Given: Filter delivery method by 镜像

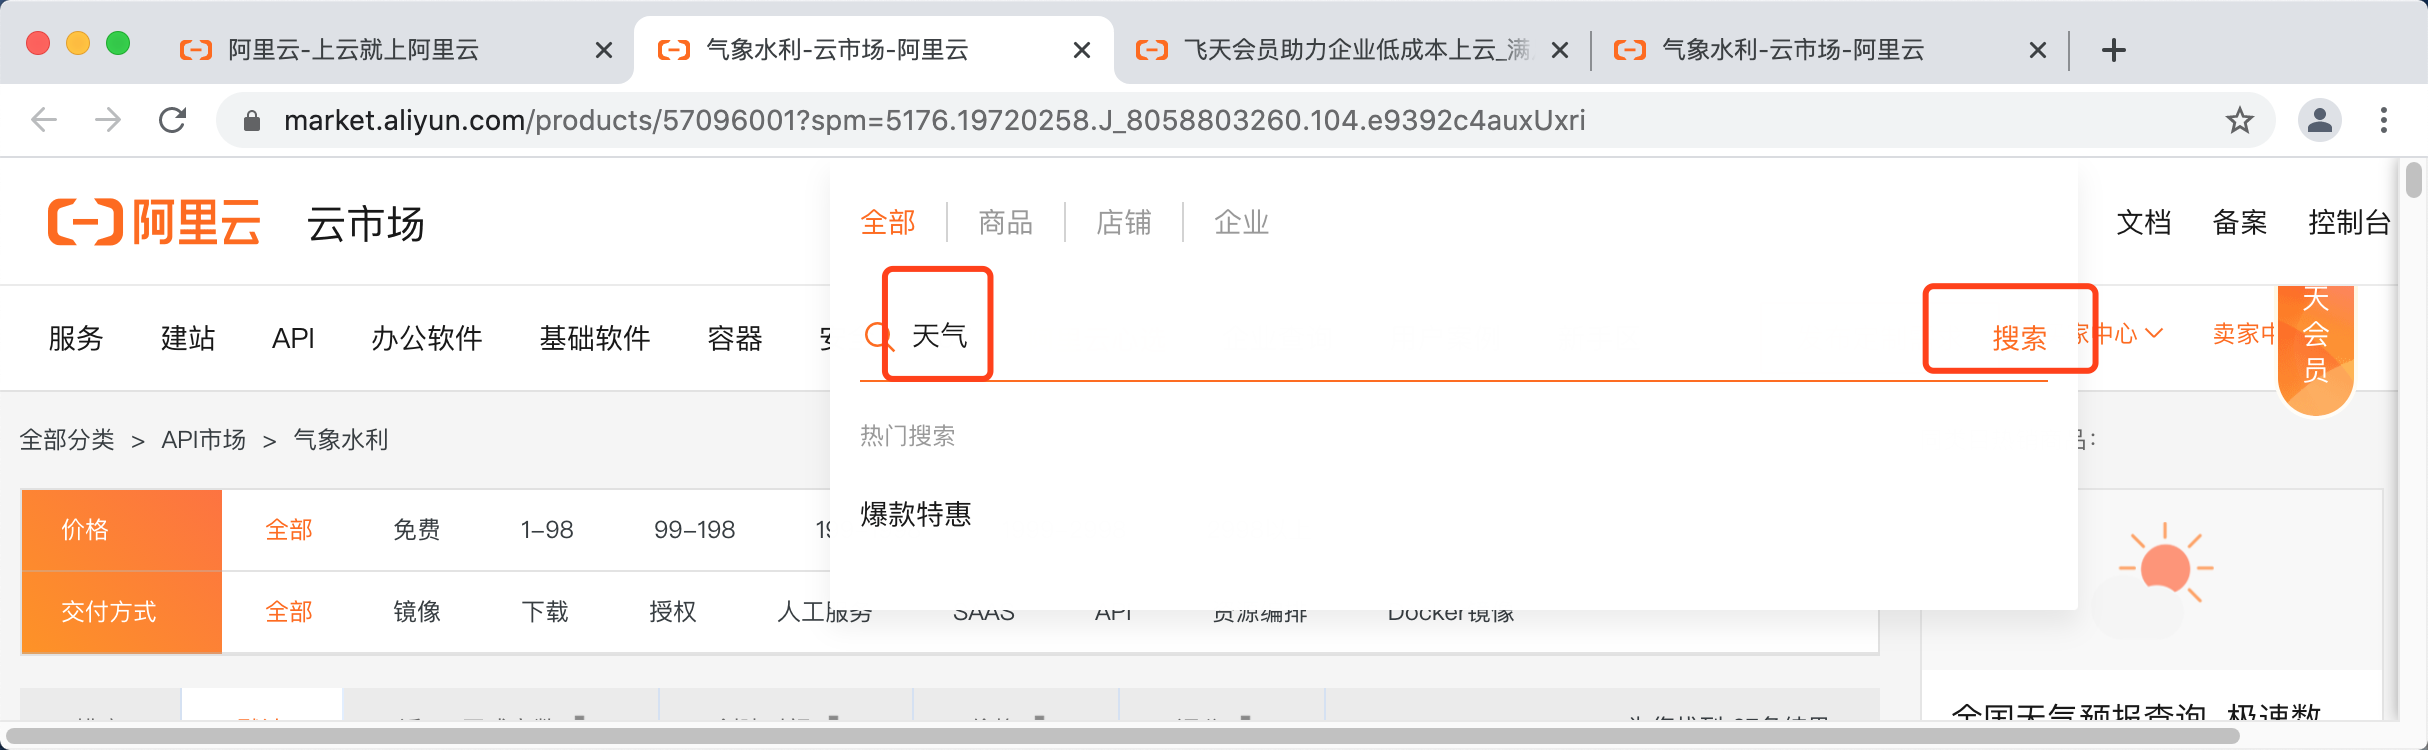Looking at the screenshot, I should tap(417, 612).
